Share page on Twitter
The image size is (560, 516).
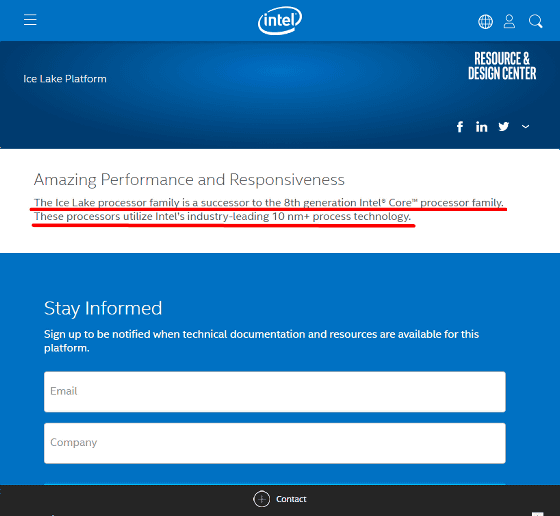[x=504, y=126]
